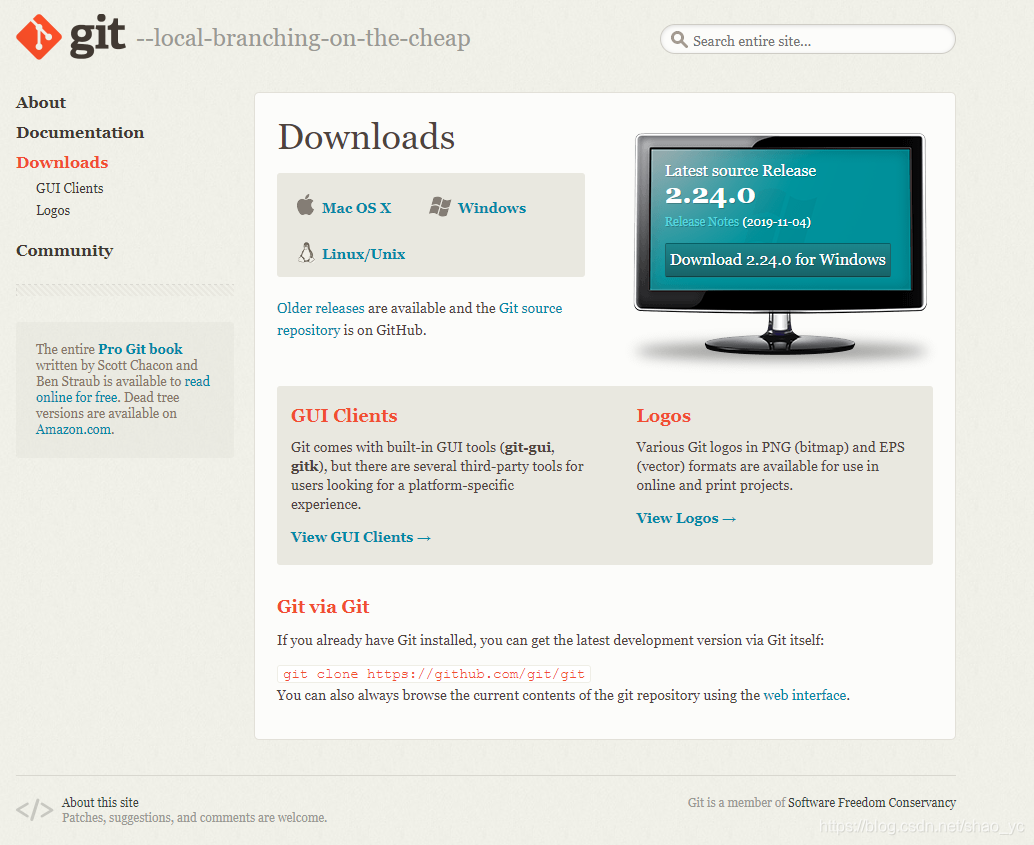Focus the Search entire site field
Screen dimensions: 1034x845
[x=807, y=40]
